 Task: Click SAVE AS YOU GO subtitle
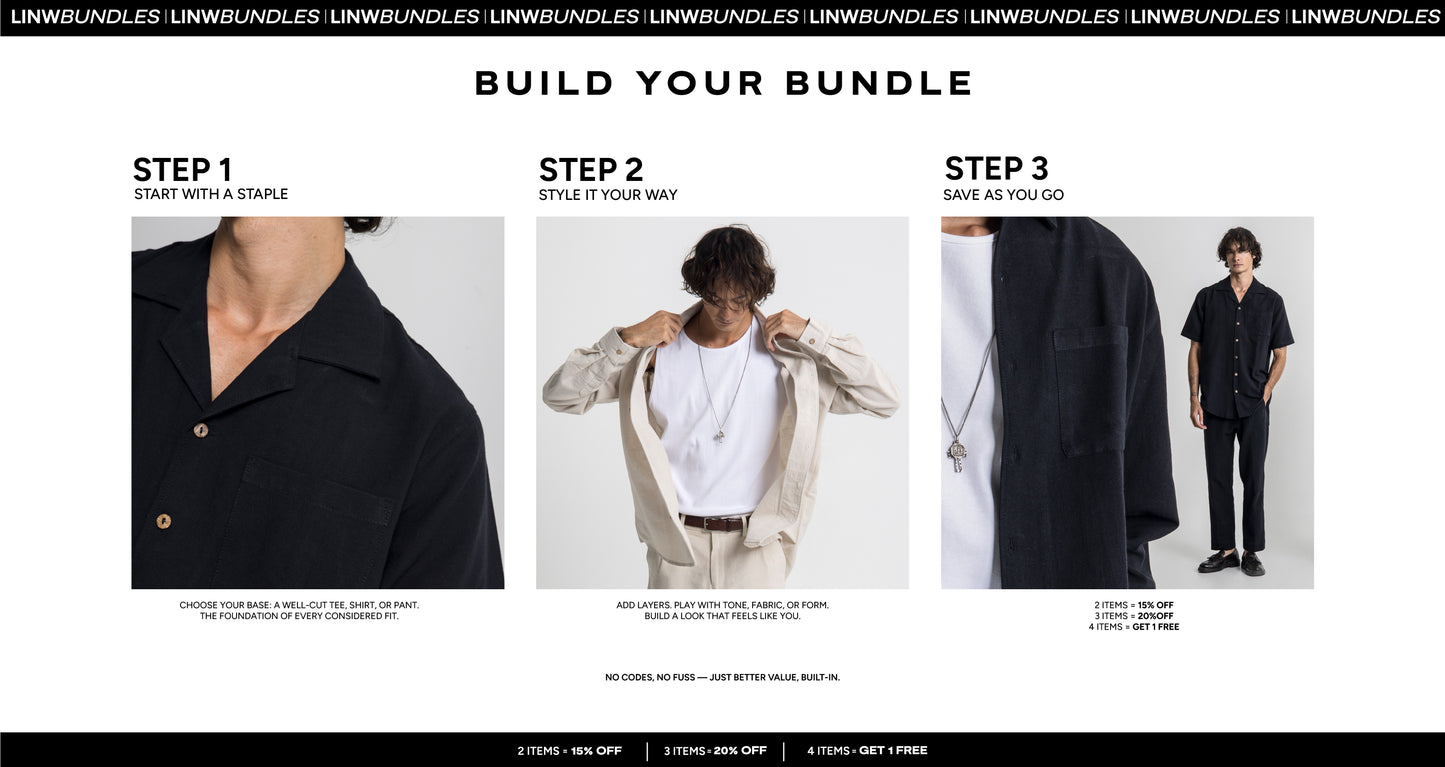[1003, 195]
